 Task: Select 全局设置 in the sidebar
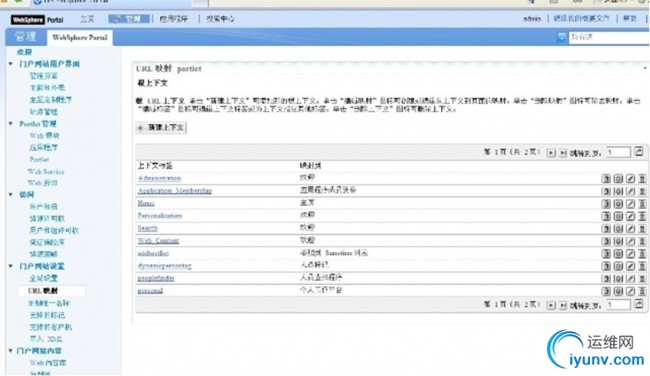(x=44, y=278)
